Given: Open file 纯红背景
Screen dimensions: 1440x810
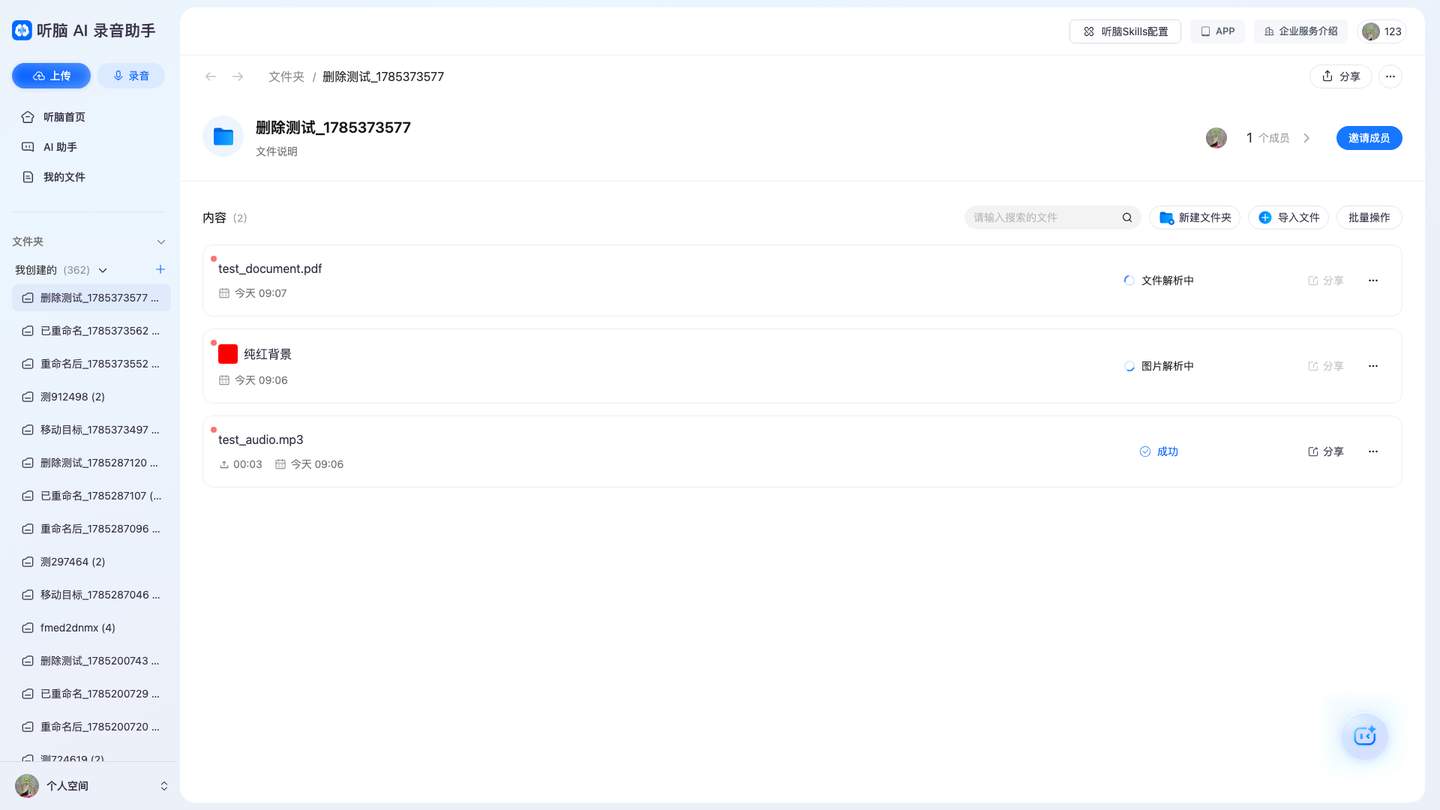Looking at the screenshot, I should 268,354.
